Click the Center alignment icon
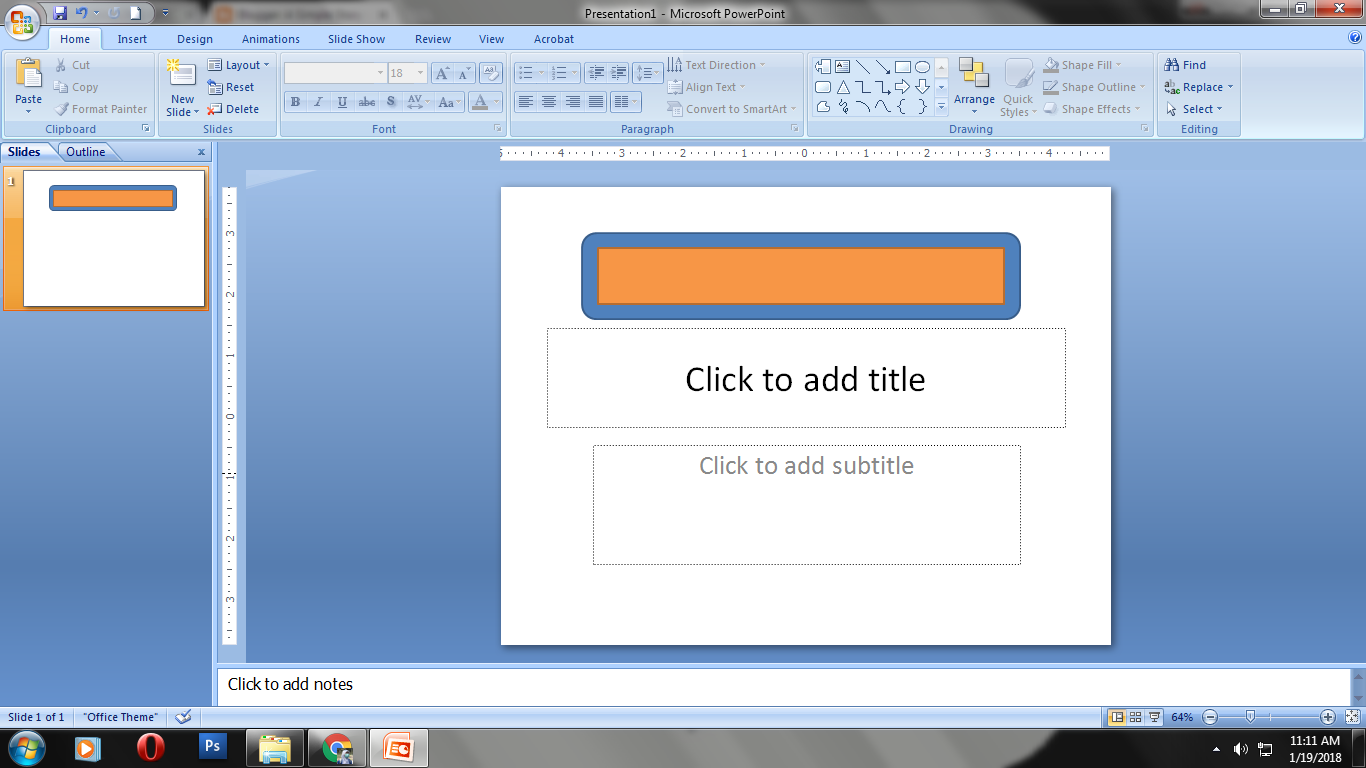This screenshot has width=1366, height=768. click(x=549, y=101)
